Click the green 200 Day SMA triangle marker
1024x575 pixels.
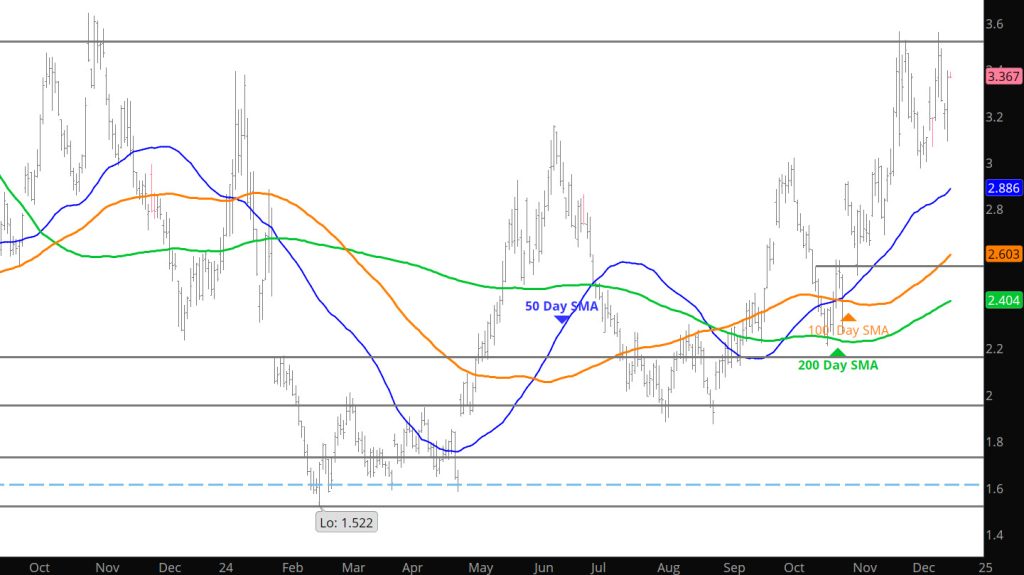tap(837, 352)
